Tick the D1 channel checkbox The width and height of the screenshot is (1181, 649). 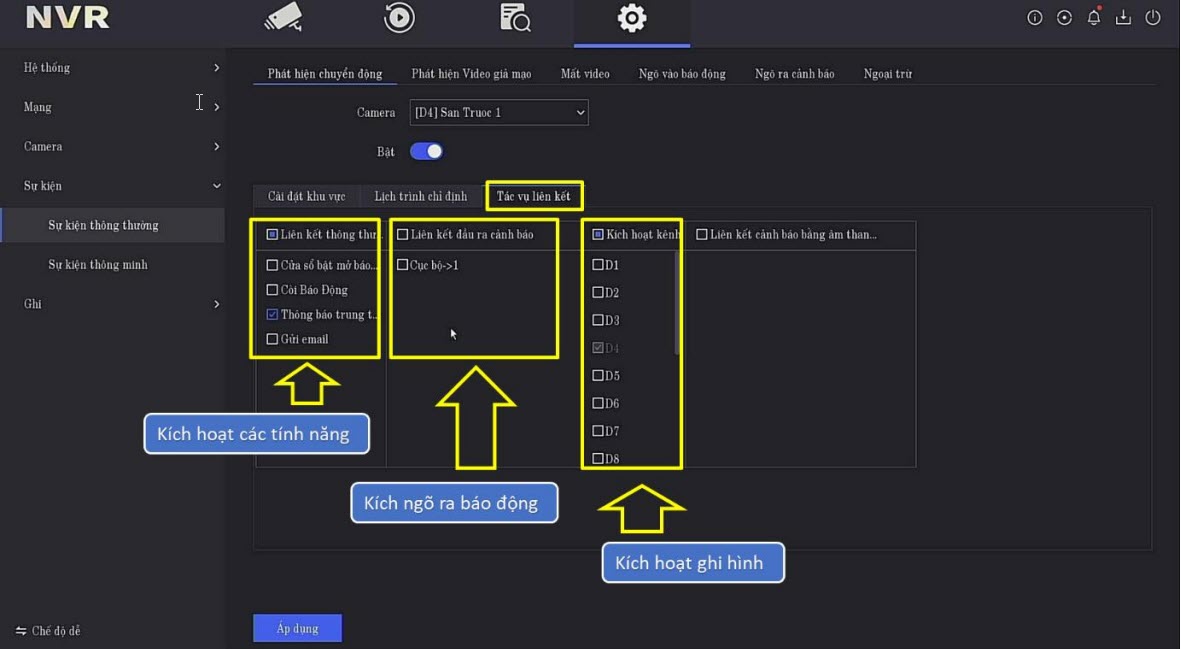click(598, 265)
